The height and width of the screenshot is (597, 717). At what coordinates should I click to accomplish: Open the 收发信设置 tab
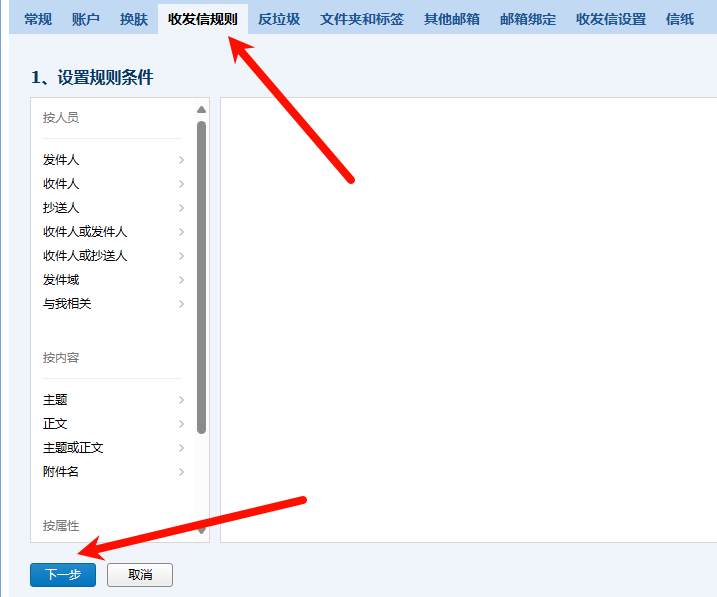[611, 19]
